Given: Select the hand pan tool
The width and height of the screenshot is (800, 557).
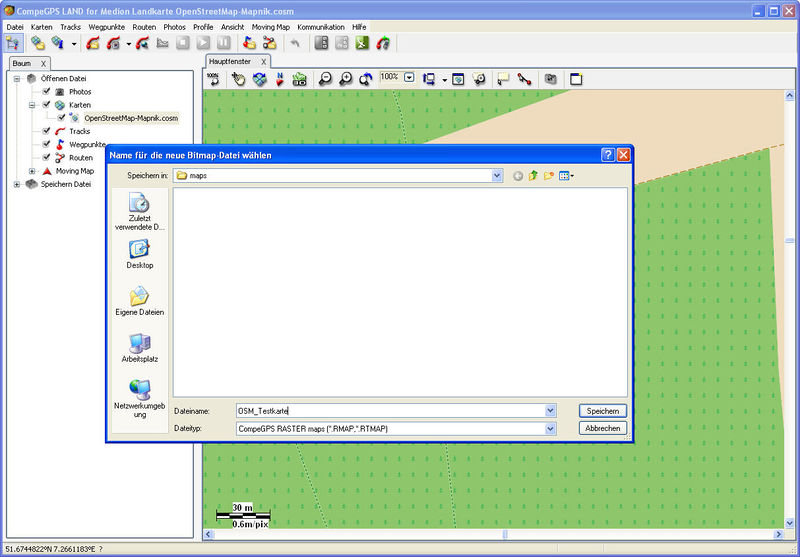Looking at the screenshot, I should [x=238, y=79].
